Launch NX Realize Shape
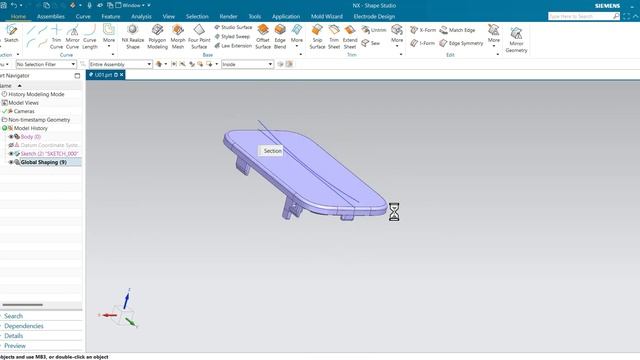Image resolution: width=640 pixels, height=360 pixels. pos(133,37)
